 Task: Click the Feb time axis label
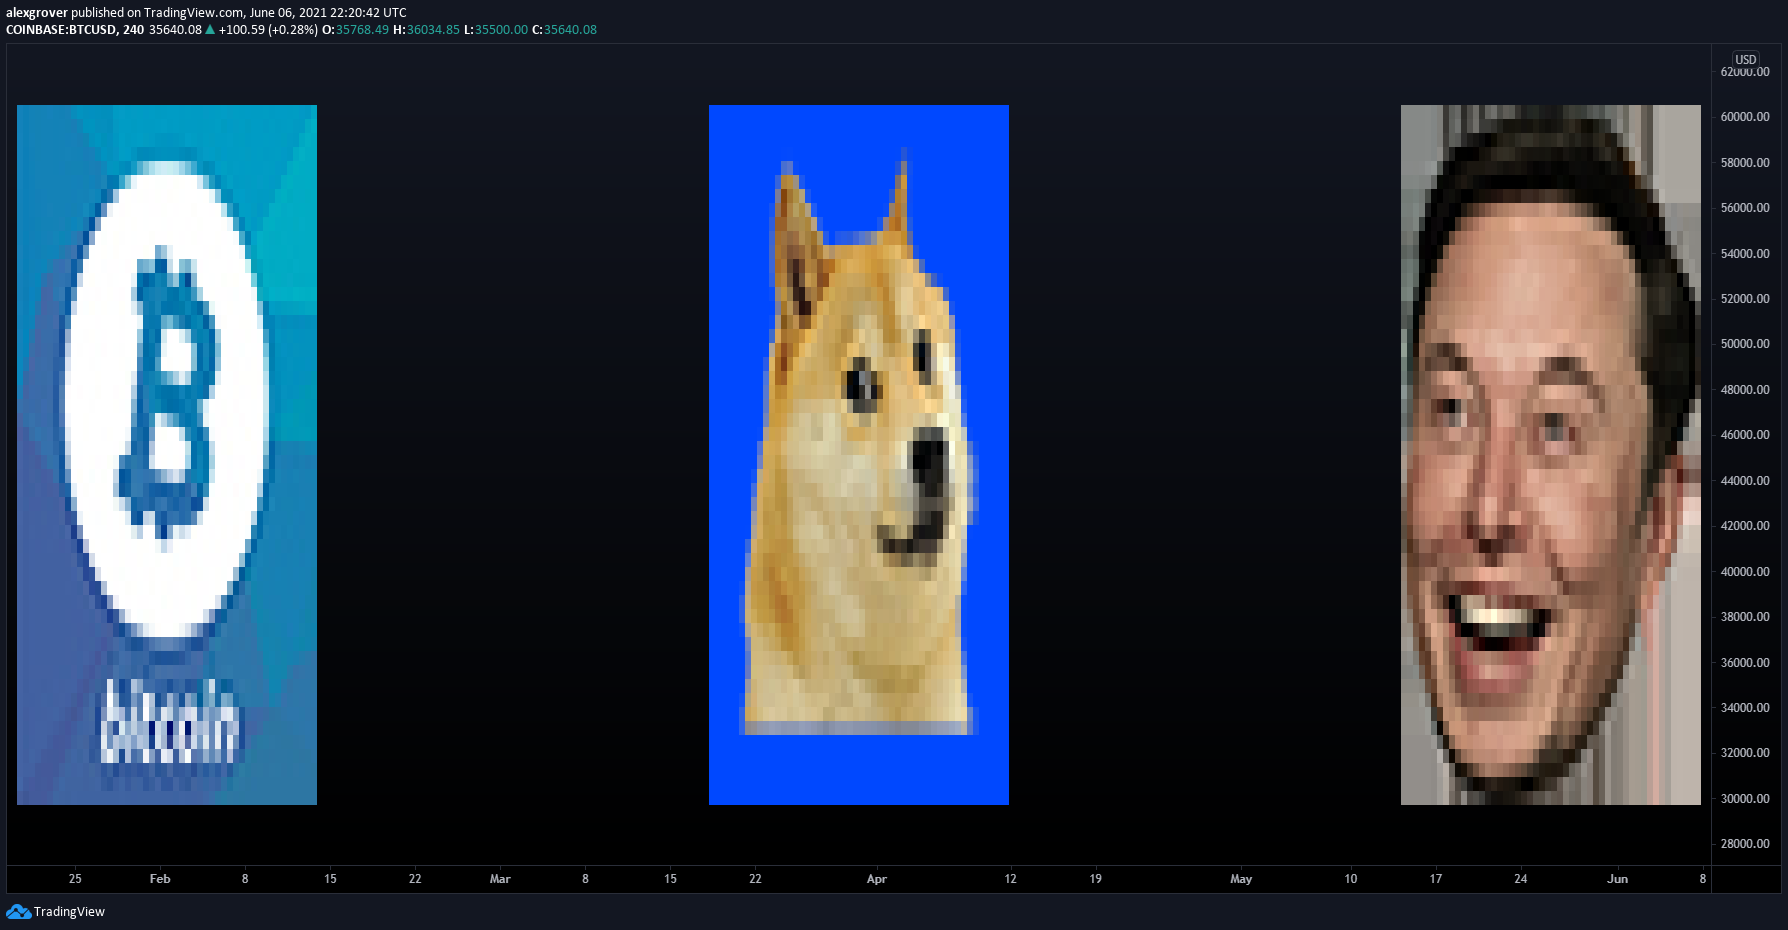tap(160, 879)
